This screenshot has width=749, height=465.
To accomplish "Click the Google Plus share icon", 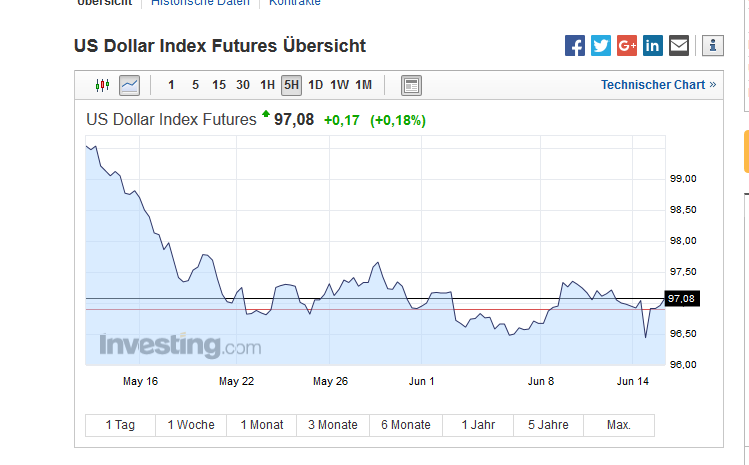I will (627, 45).
